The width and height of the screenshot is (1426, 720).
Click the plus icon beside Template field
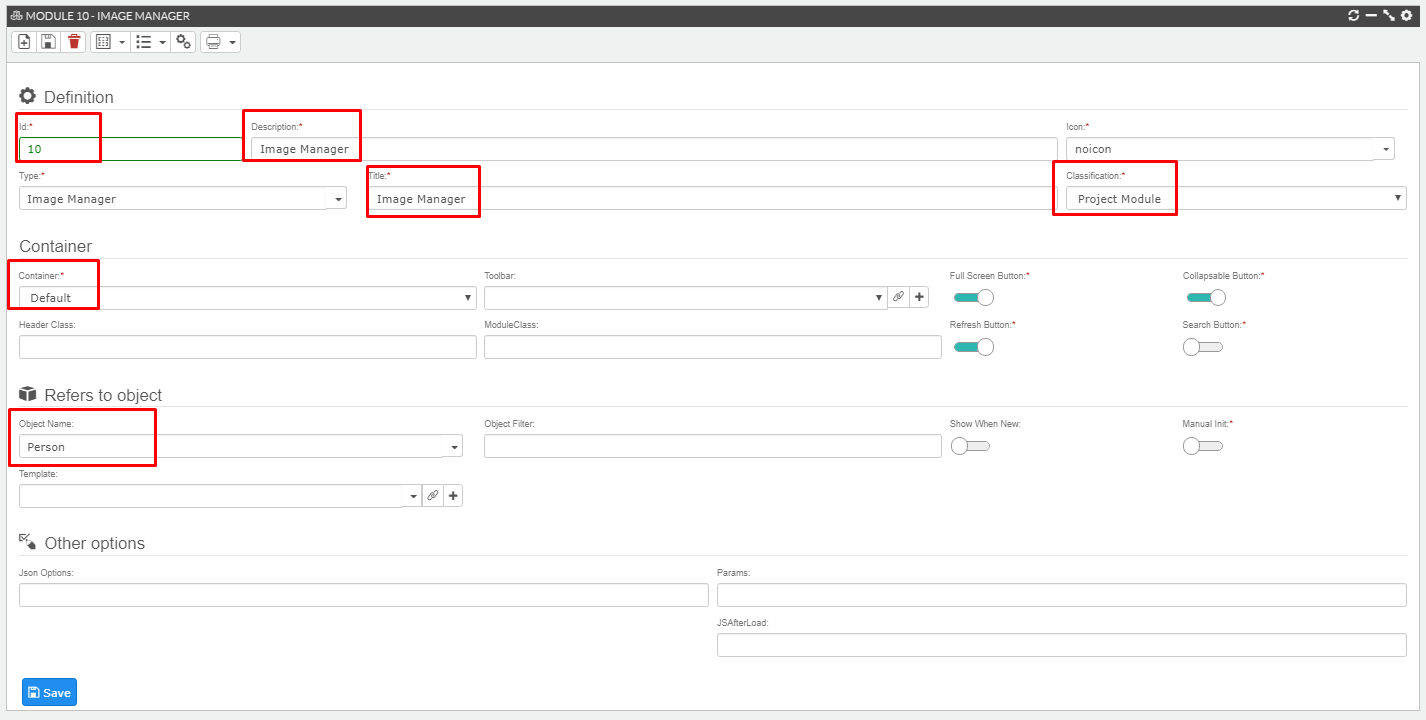pos(452,495)
